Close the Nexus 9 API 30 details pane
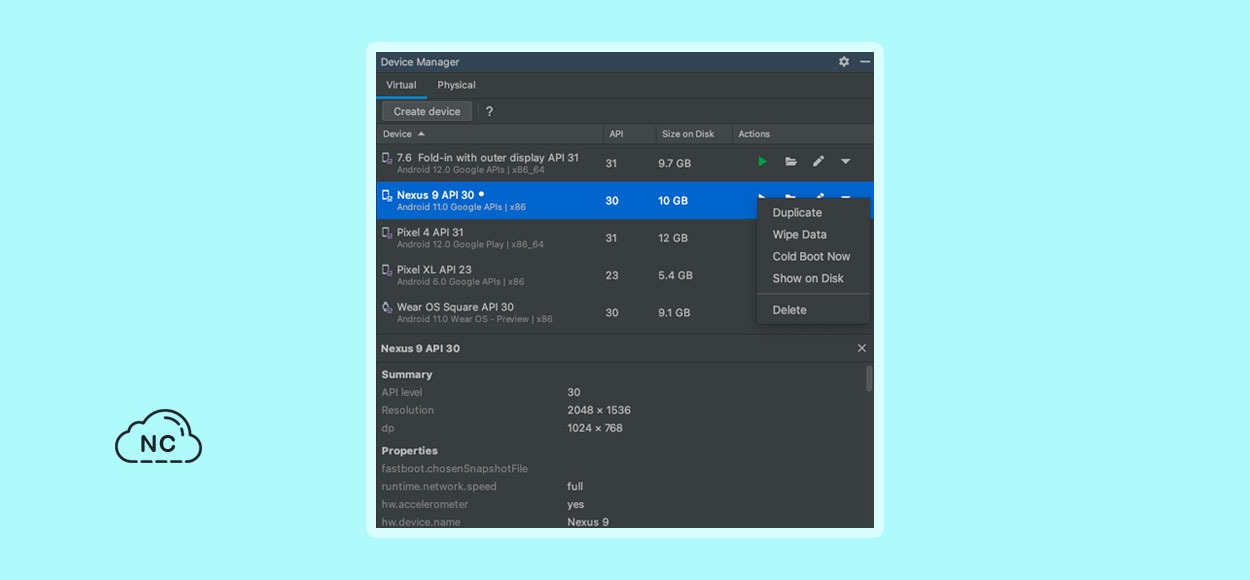The height and width of the screenshot is (580, 1250). point(862,348)
